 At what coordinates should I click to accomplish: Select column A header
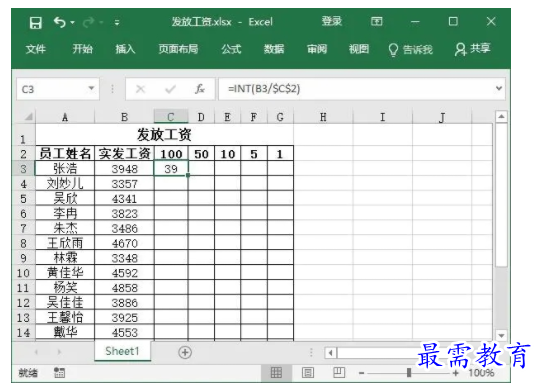(65, 117)
